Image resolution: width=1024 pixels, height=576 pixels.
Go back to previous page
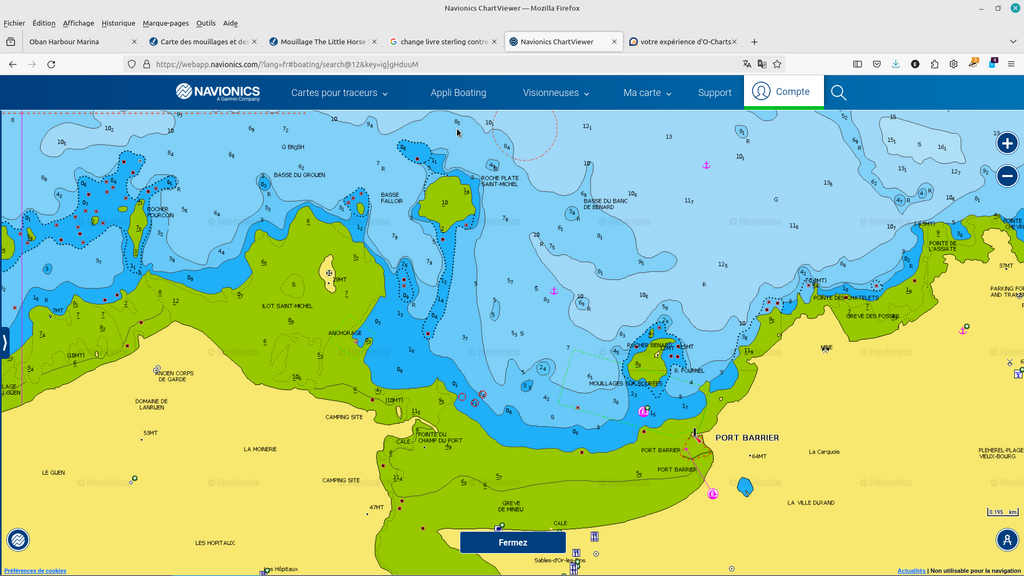click(x=13, y=64)
